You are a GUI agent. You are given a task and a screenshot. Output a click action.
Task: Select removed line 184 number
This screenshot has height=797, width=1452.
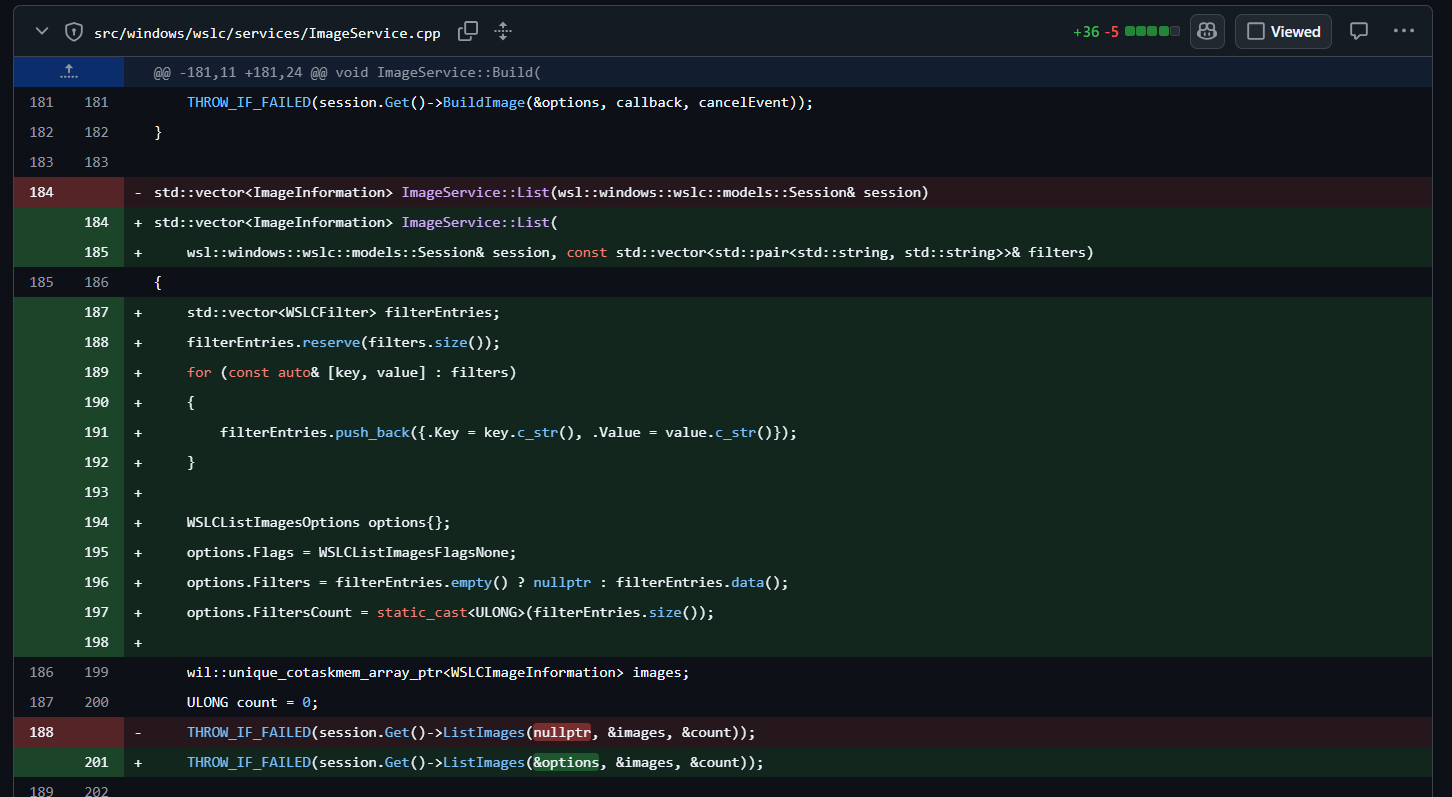(x=41, y=192)
